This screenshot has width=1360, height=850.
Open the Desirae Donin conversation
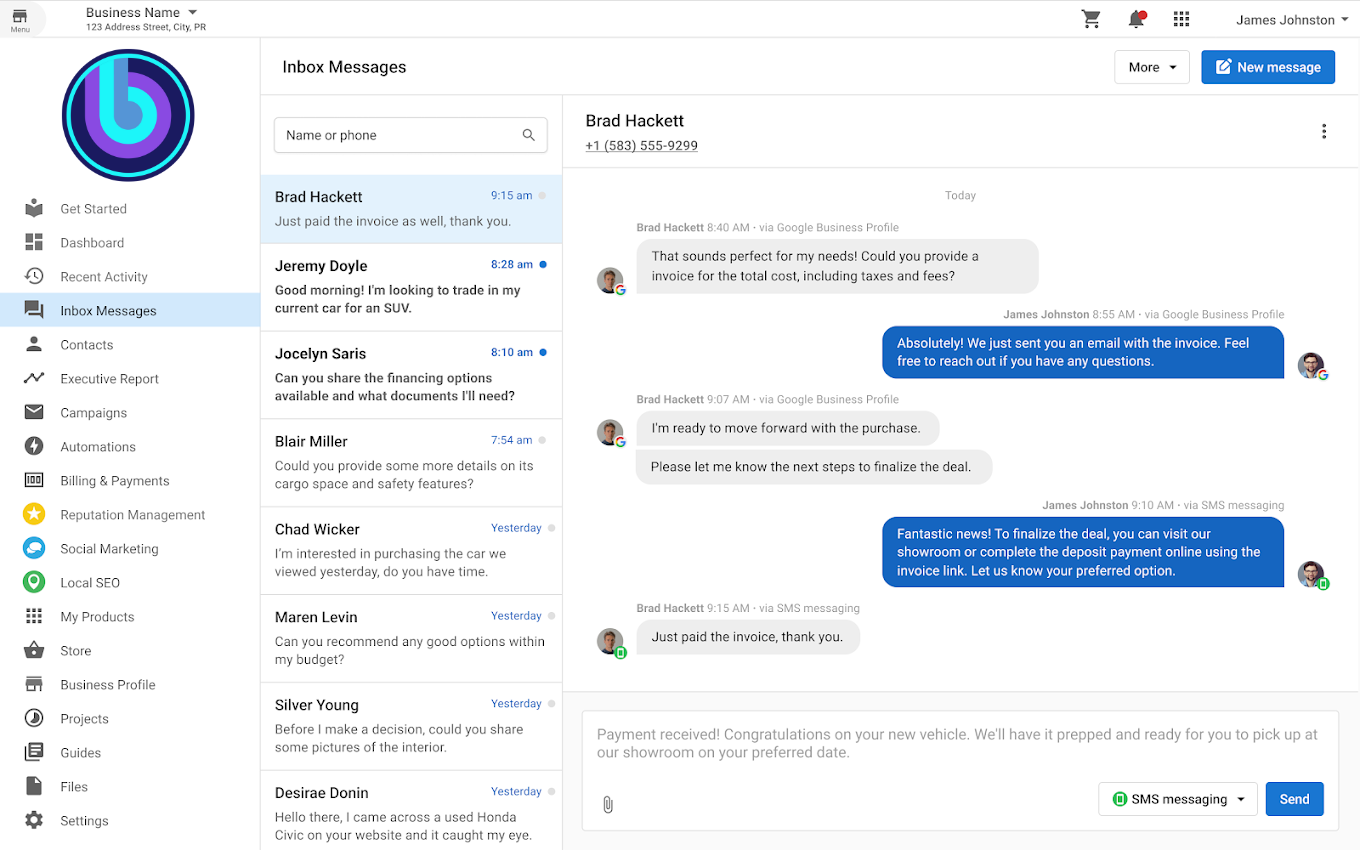click(411, 811)
